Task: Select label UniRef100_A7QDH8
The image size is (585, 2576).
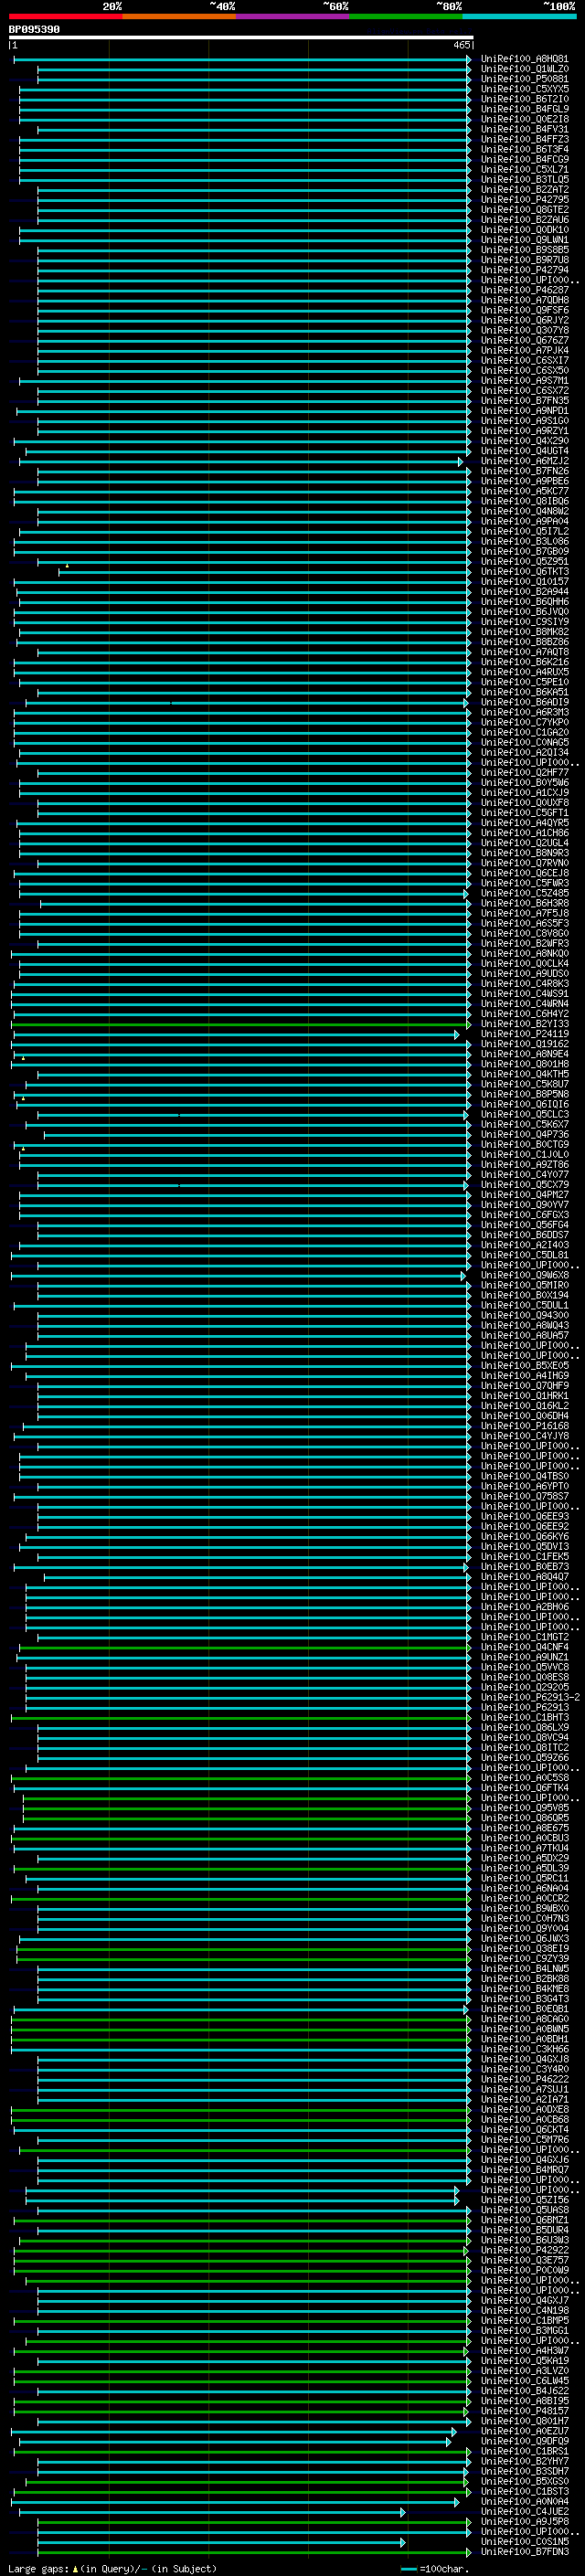Action: coord(525,300)
